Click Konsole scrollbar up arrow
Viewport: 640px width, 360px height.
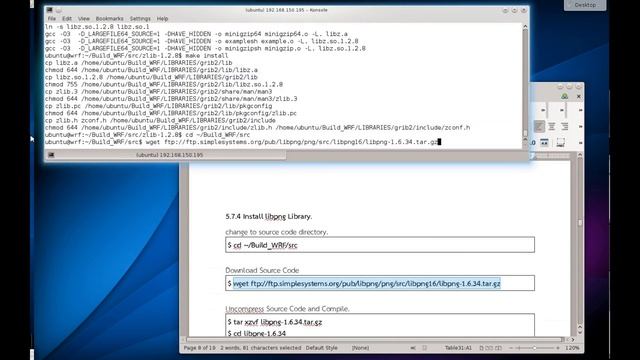[x=525, y=27]
